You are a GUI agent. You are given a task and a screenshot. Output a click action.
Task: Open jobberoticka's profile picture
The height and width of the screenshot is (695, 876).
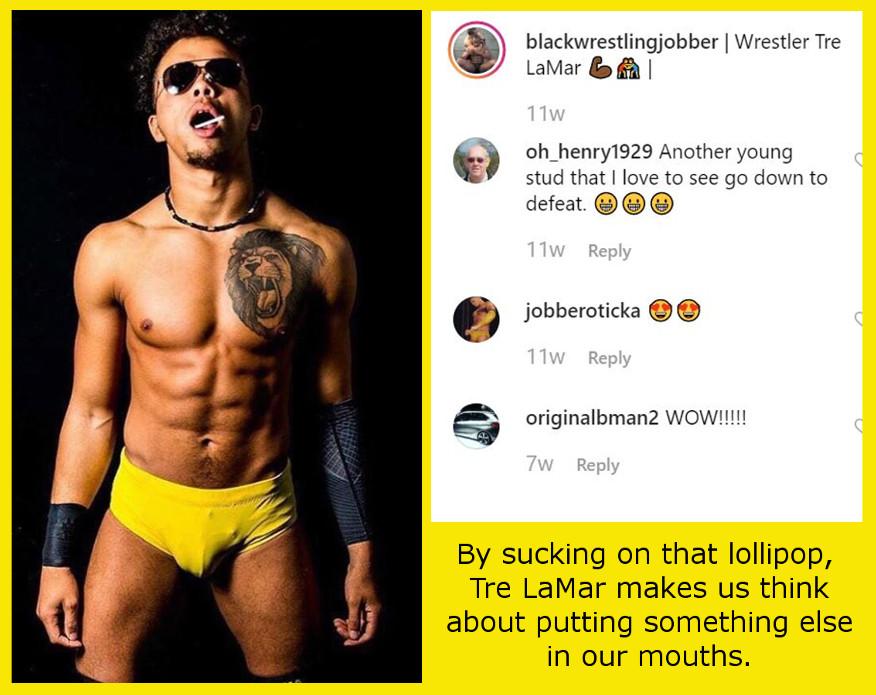[x=476, y=319]
